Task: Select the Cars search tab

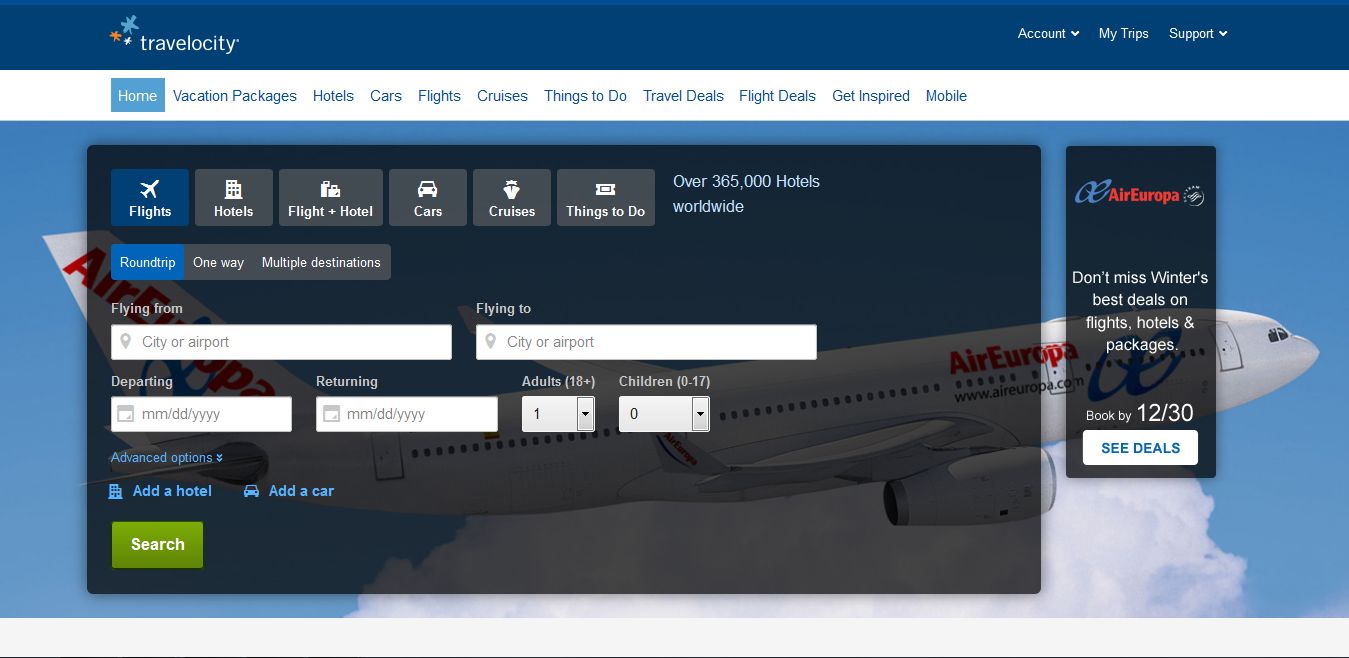Action: pos(428,197)
